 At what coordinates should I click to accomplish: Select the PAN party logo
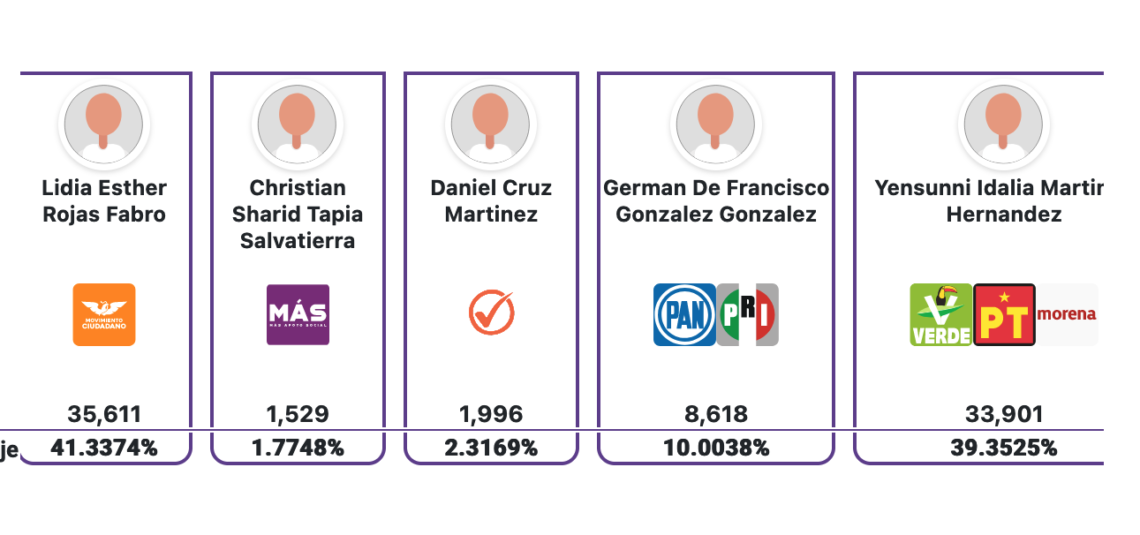[x=684, y=315]
